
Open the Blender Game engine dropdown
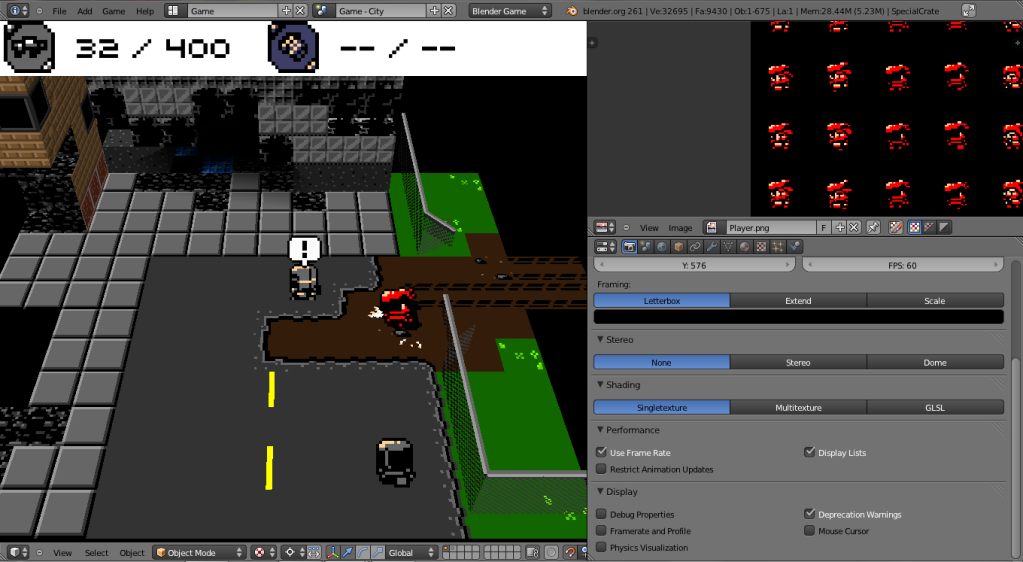[510, 10]
